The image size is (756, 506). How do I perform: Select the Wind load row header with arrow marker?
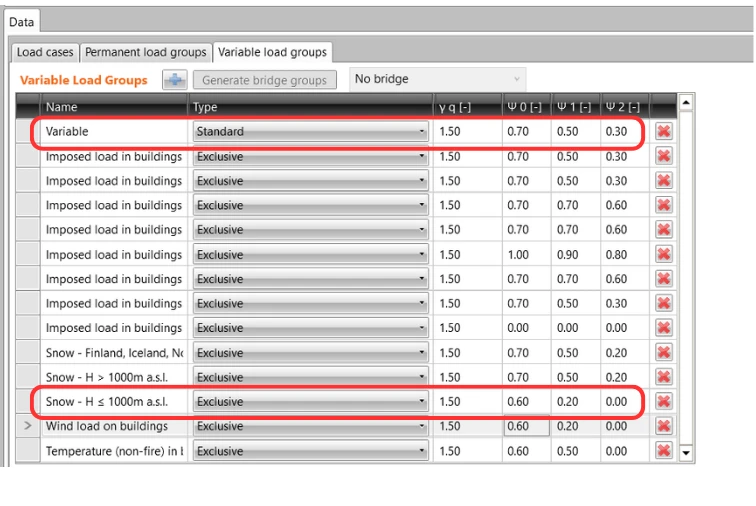[x=28, y=426]
